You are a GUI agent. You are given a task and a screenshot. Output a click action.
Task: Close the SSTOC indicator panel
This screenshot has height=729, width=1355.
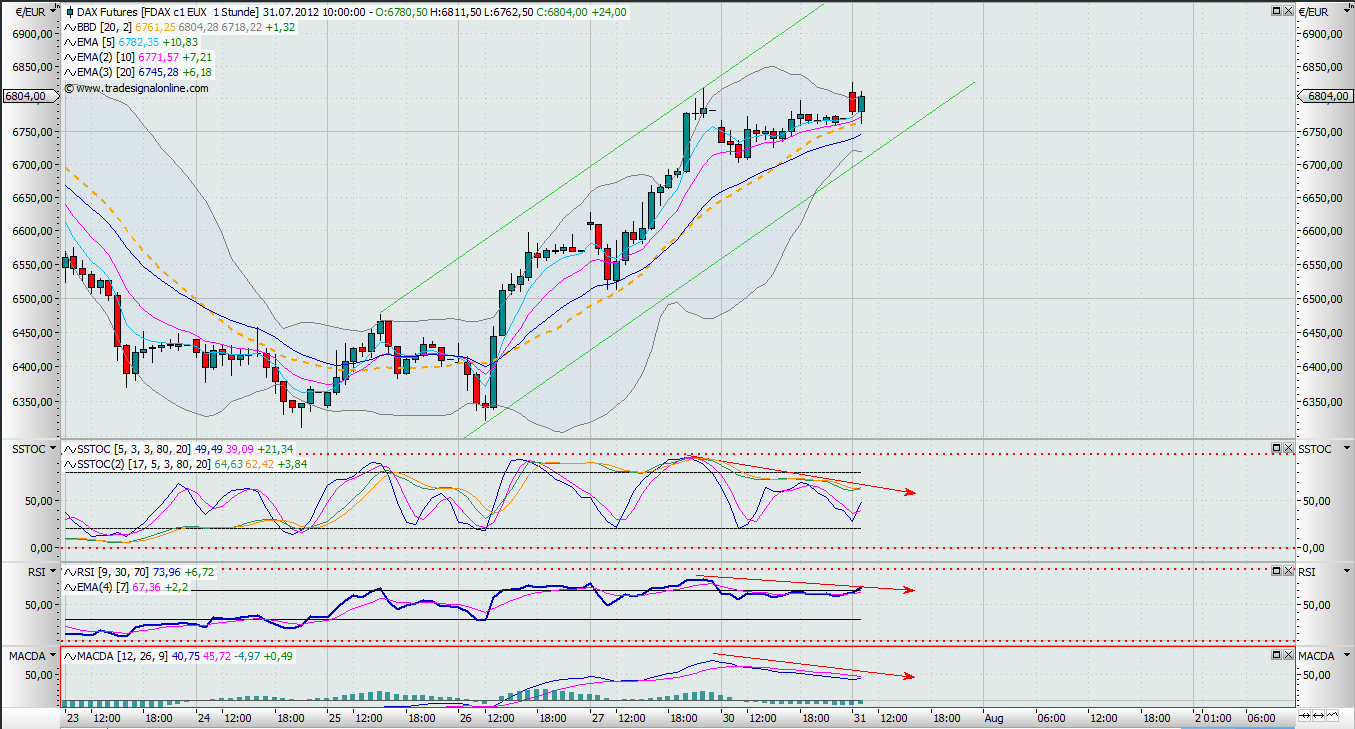pos(1287,449)
